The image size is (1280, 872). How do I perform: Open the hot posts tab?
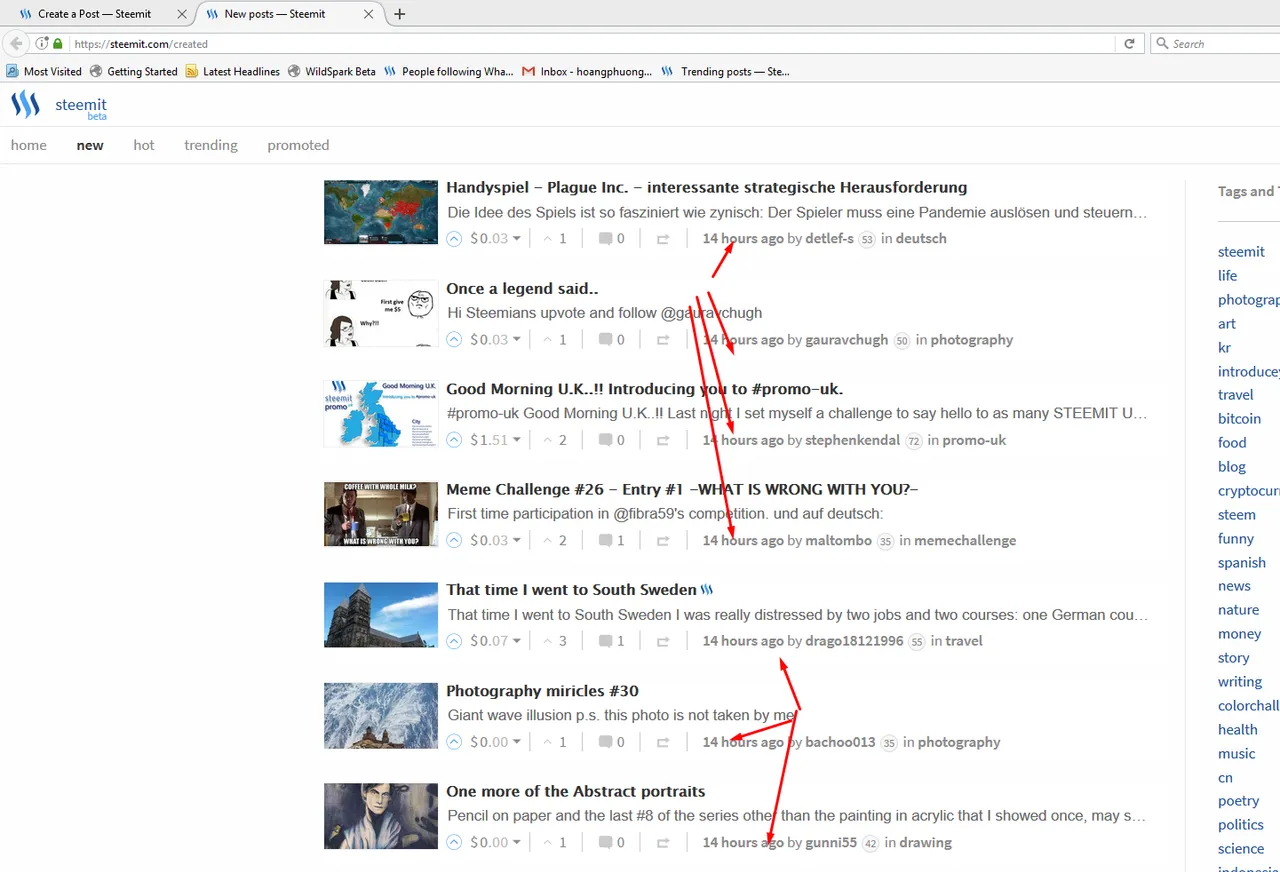point(144,145)
